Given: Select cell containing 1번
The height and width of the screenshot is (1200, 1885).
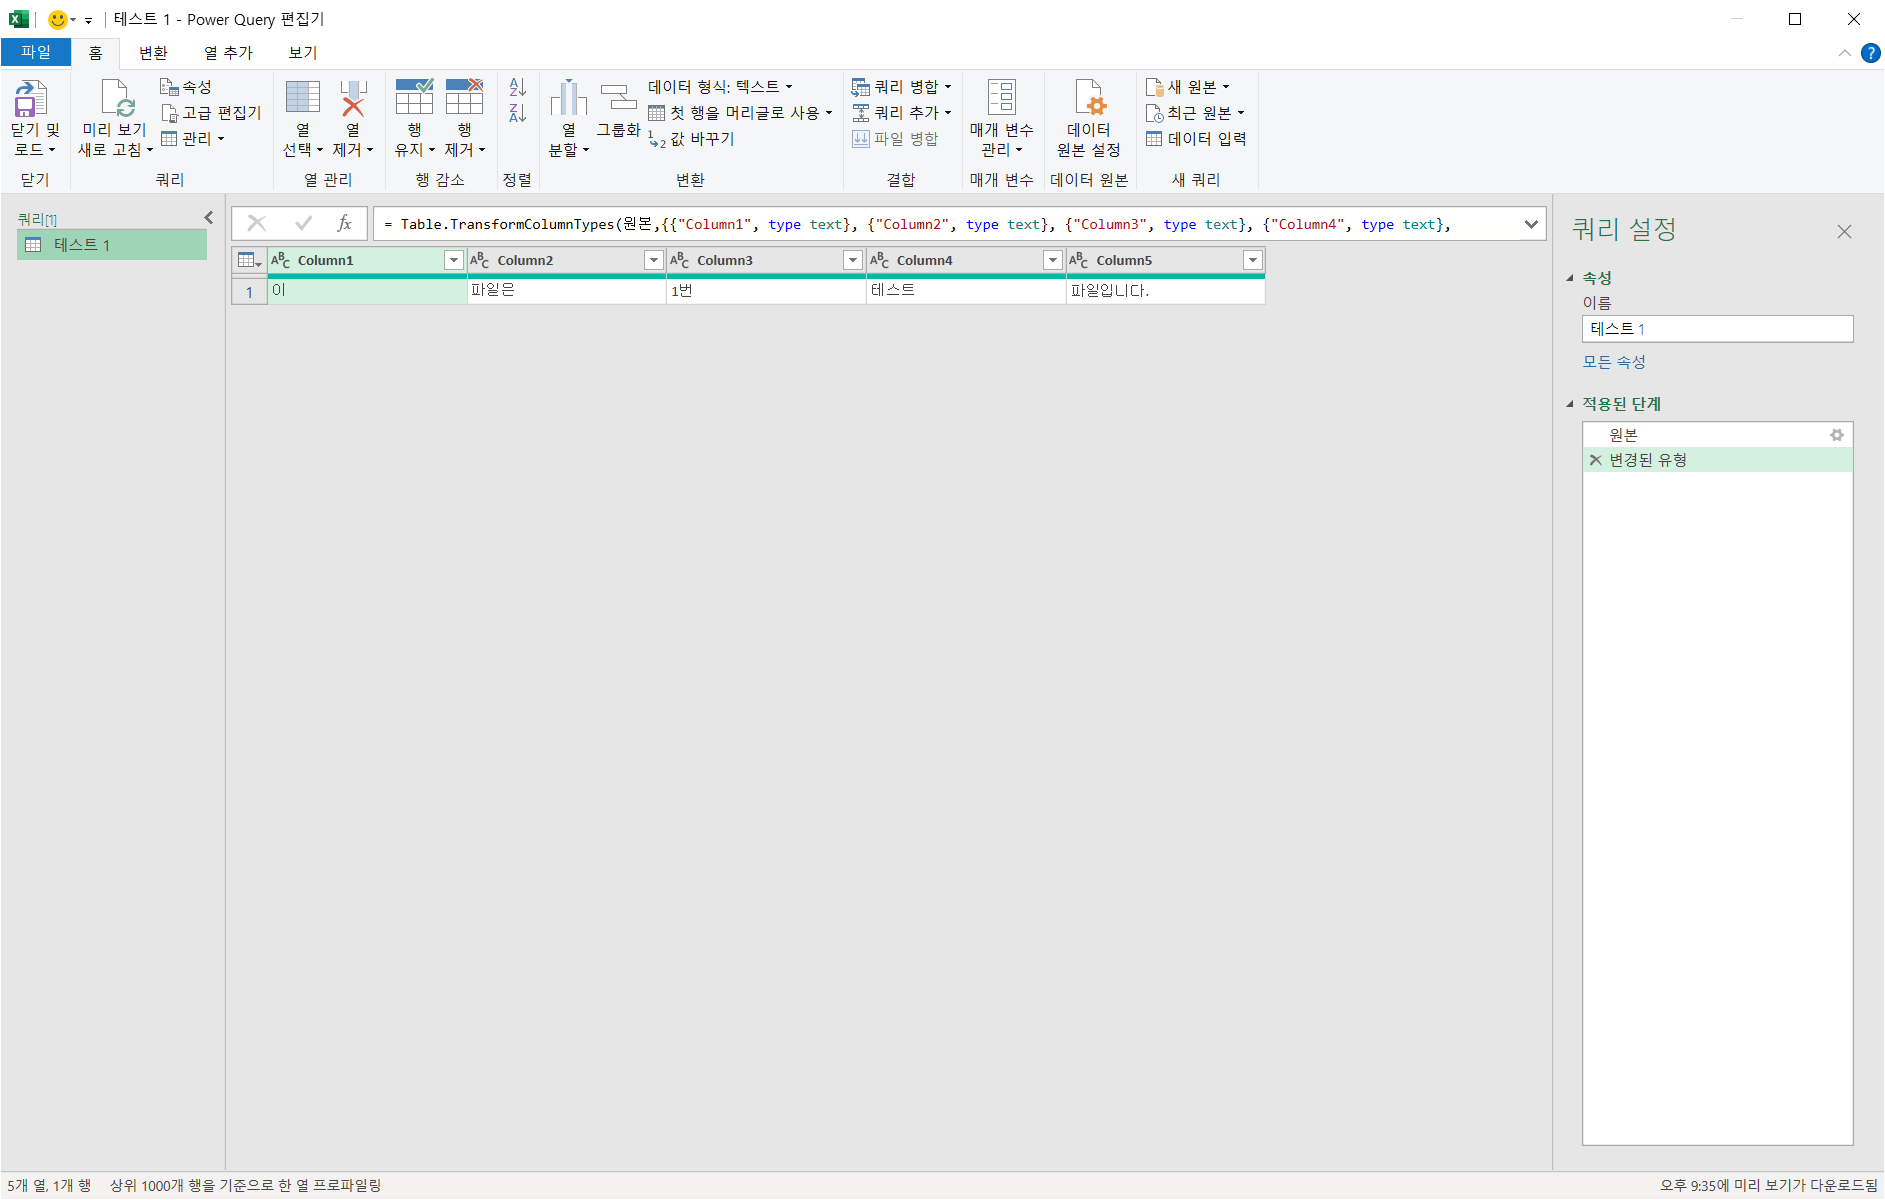Looking at the screenshot, I should [766, 291].
